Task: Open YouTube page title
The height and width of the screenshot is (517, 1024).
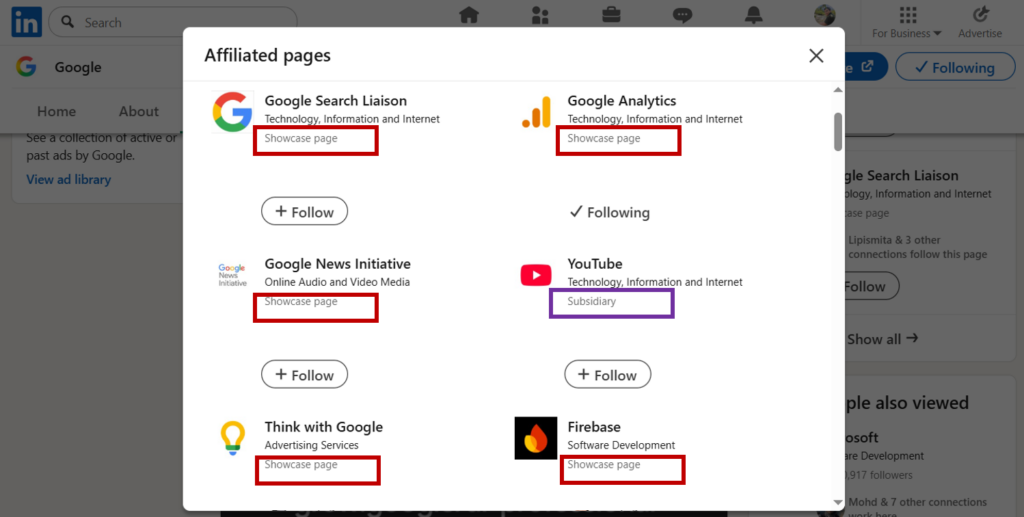Action: tap(595, 264)
